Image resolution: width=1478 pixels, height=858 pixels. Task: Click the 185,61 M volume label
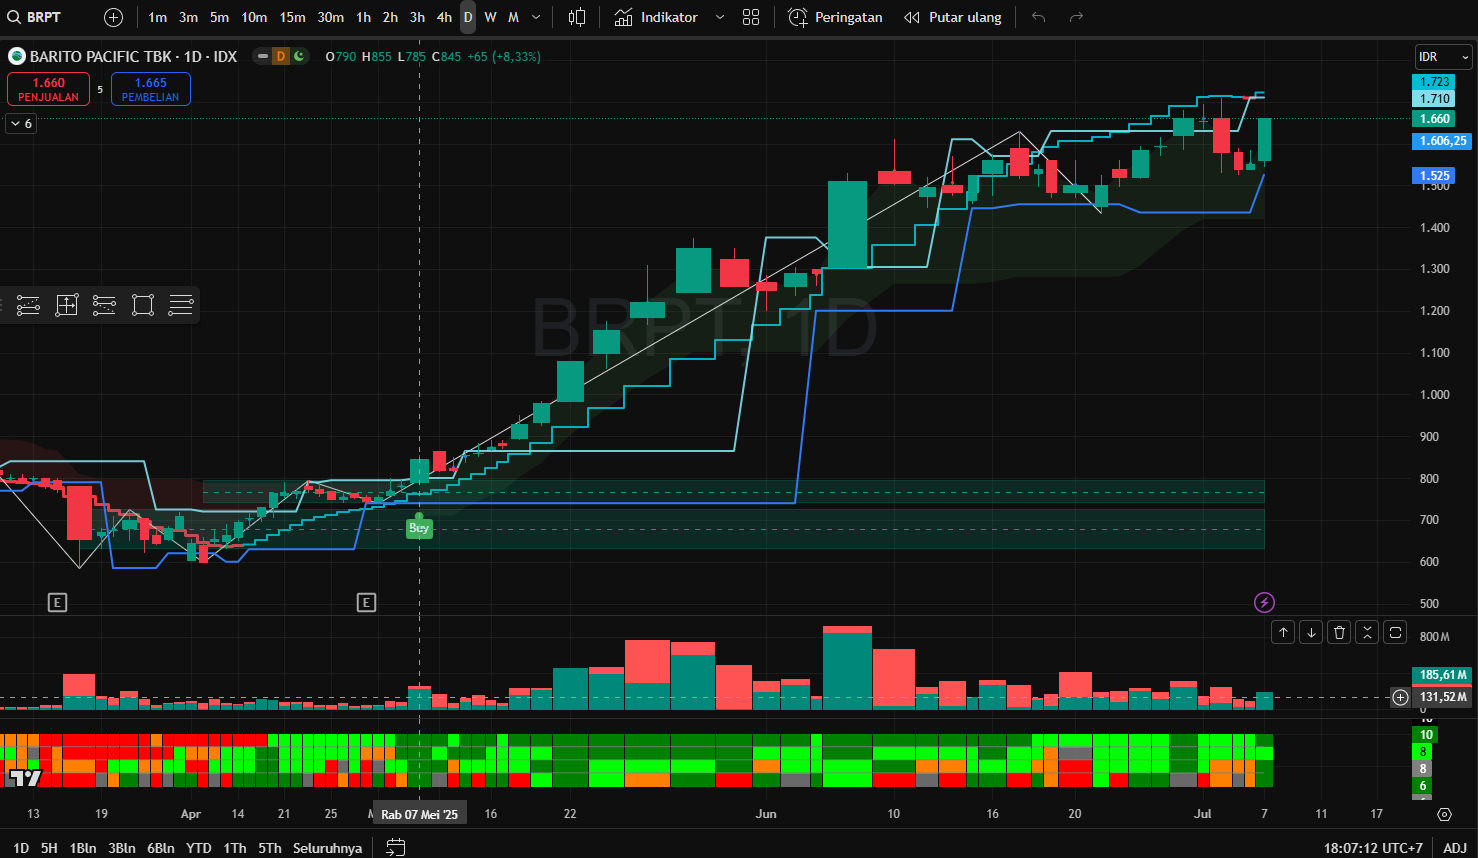(x=1442, y=675)
